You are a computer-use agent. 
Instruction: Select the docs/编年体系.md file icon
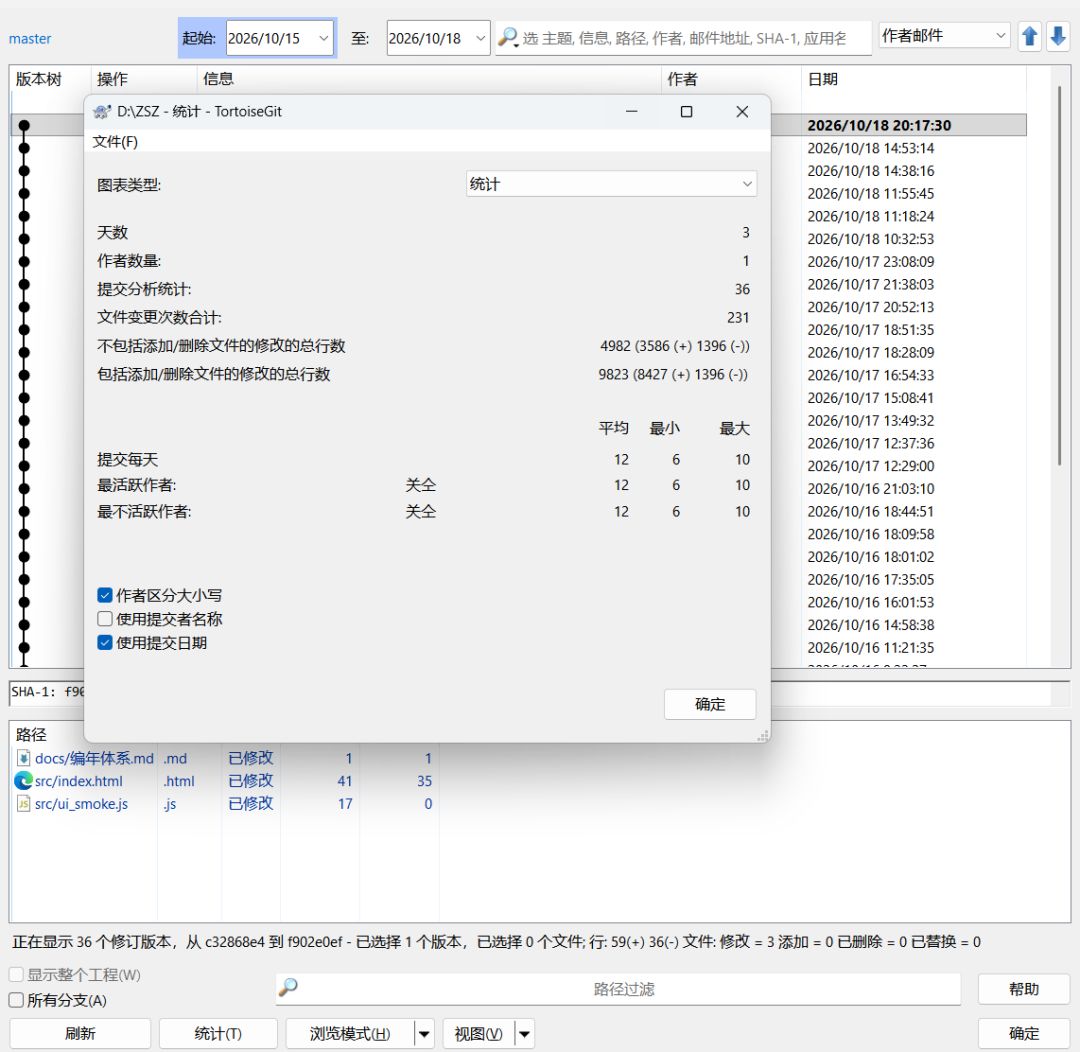click(x=23, y=758)
